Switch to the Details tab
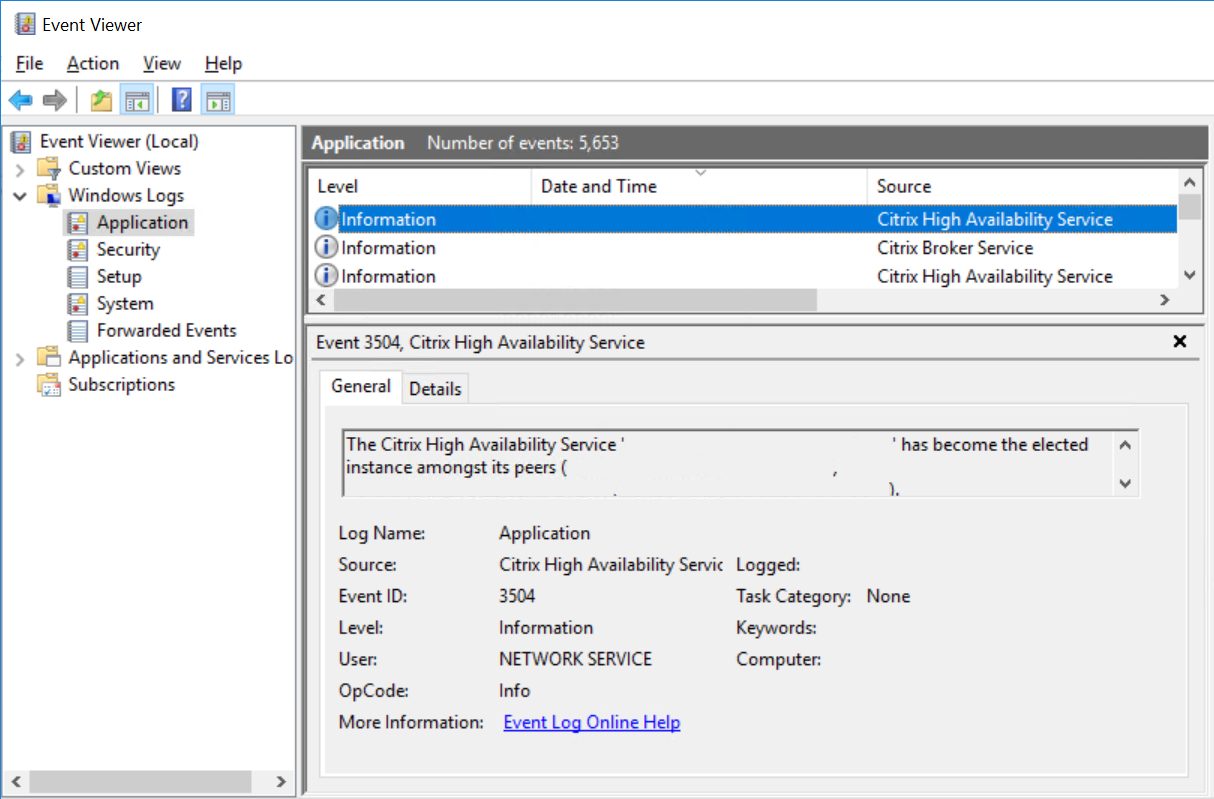Image resolution: width=1214 pixels, height=799 pixels. (435, 389)
